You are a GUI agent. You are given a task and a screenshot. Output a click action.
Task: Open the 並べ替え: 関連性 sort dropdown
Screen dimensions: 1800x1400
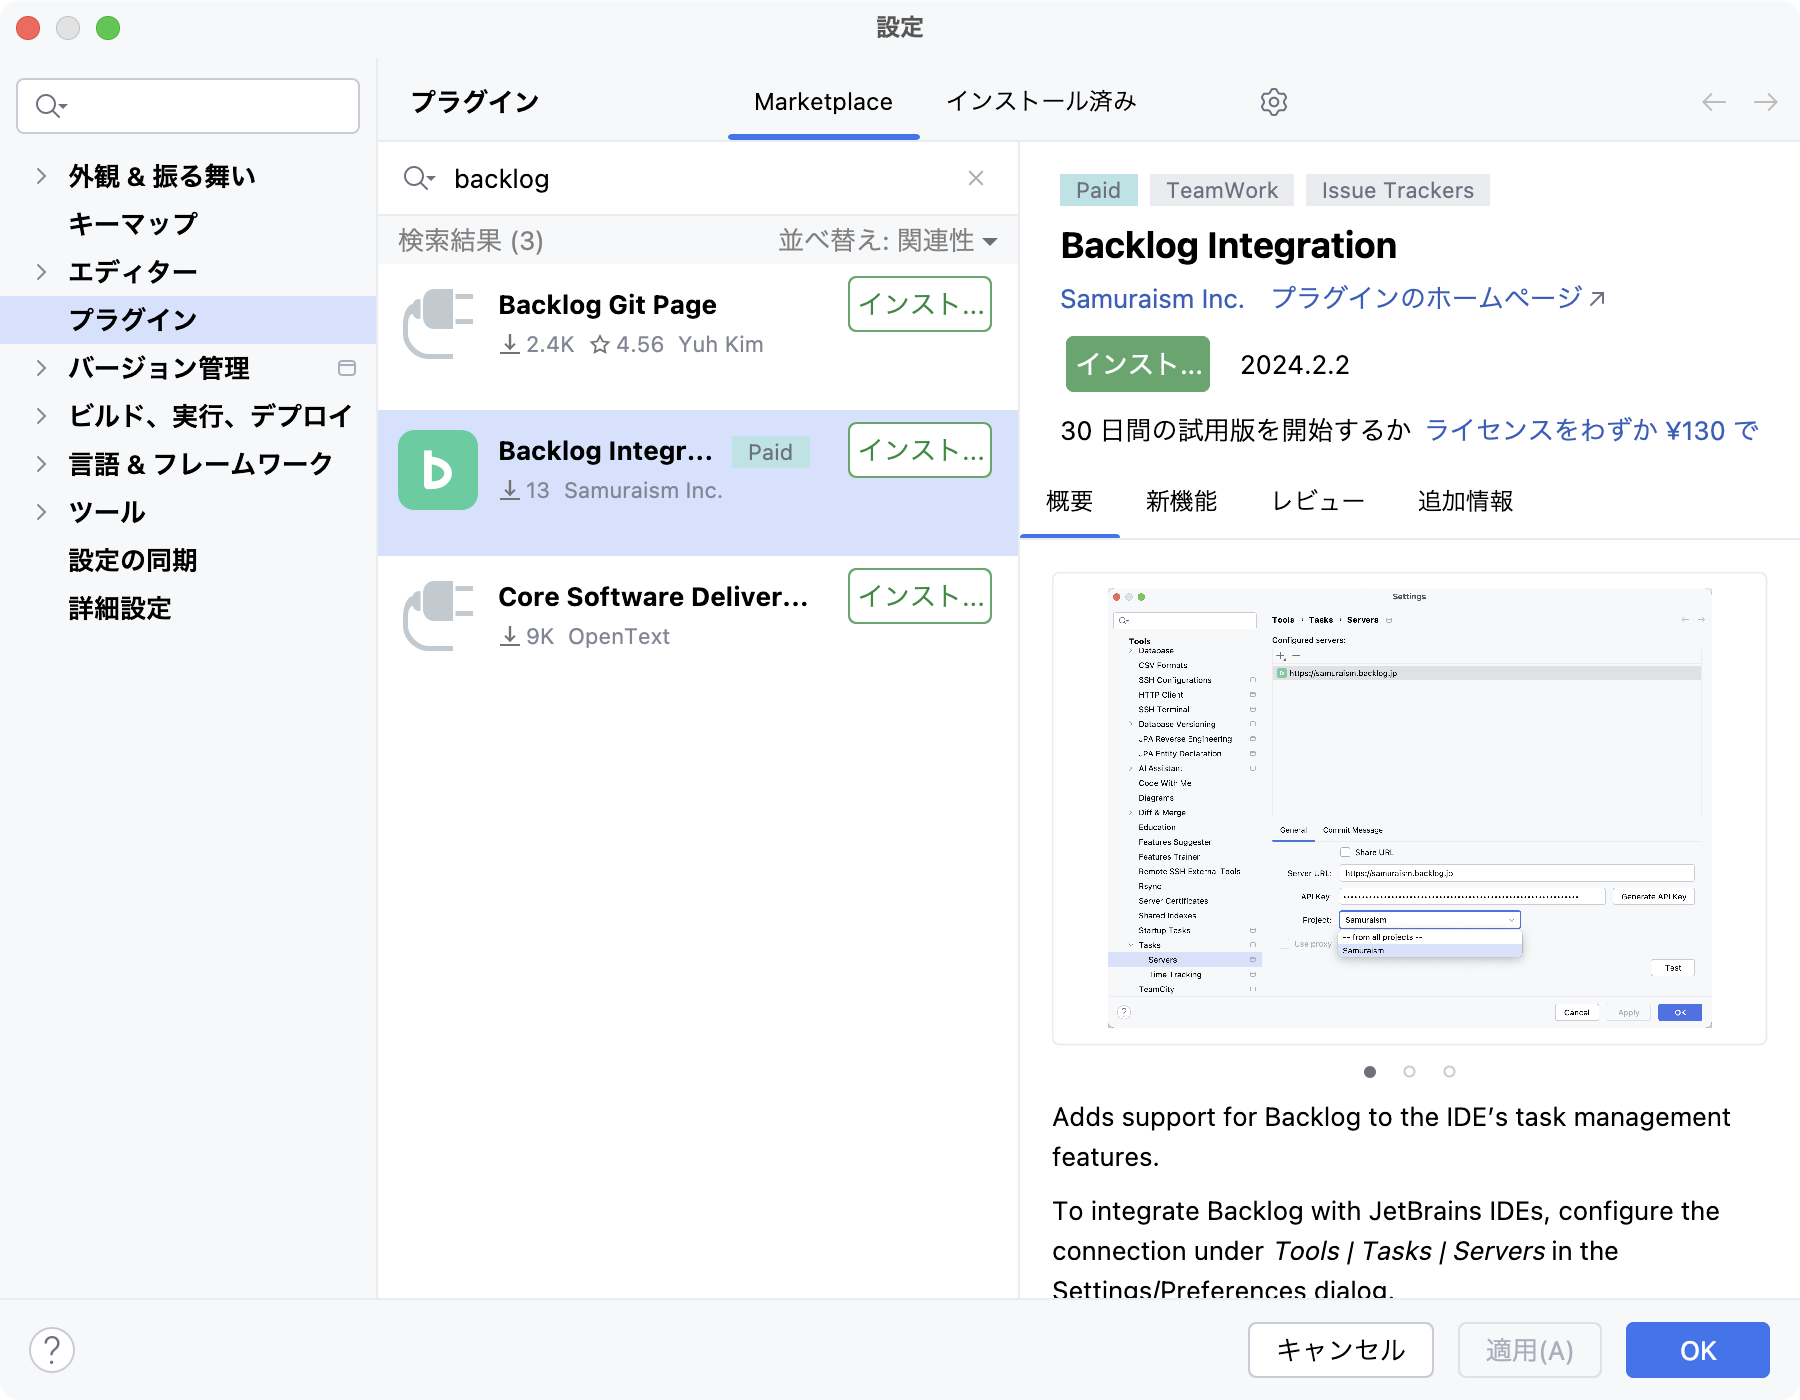(888, 241)
